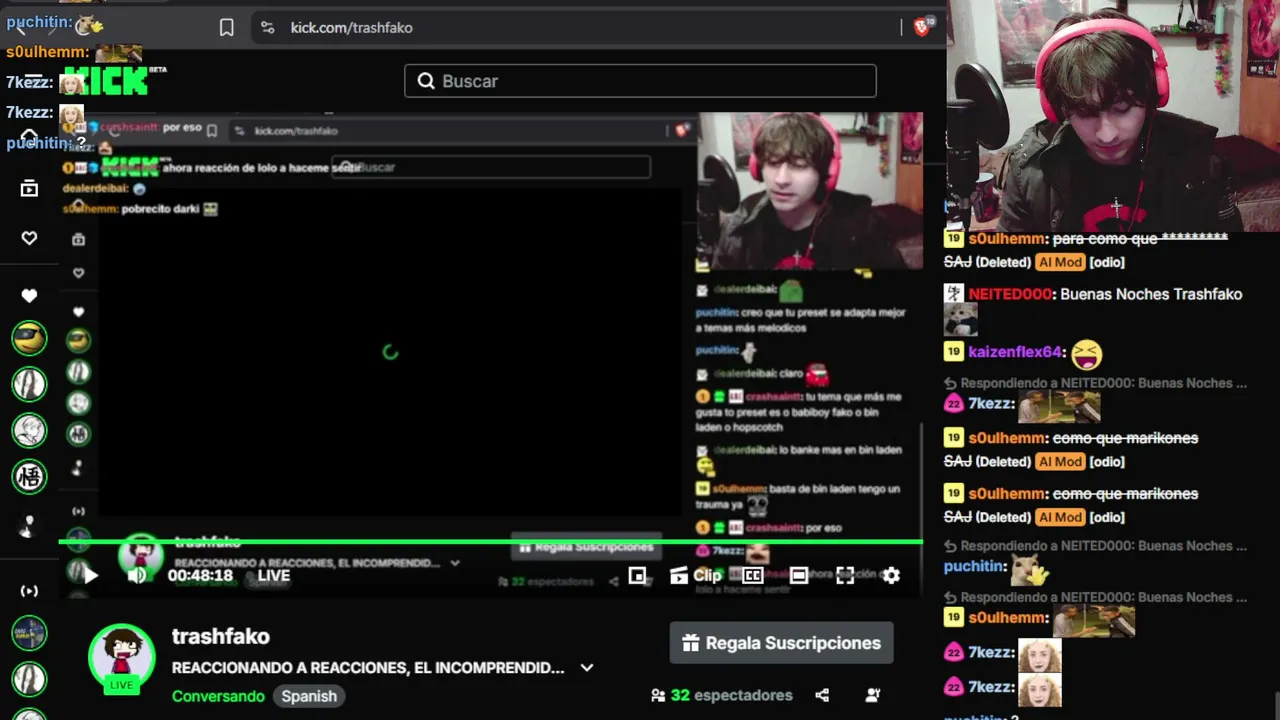Open the mini player (picture-in-picture) icon
The image size is (1280, 720).
pos(637,575)
